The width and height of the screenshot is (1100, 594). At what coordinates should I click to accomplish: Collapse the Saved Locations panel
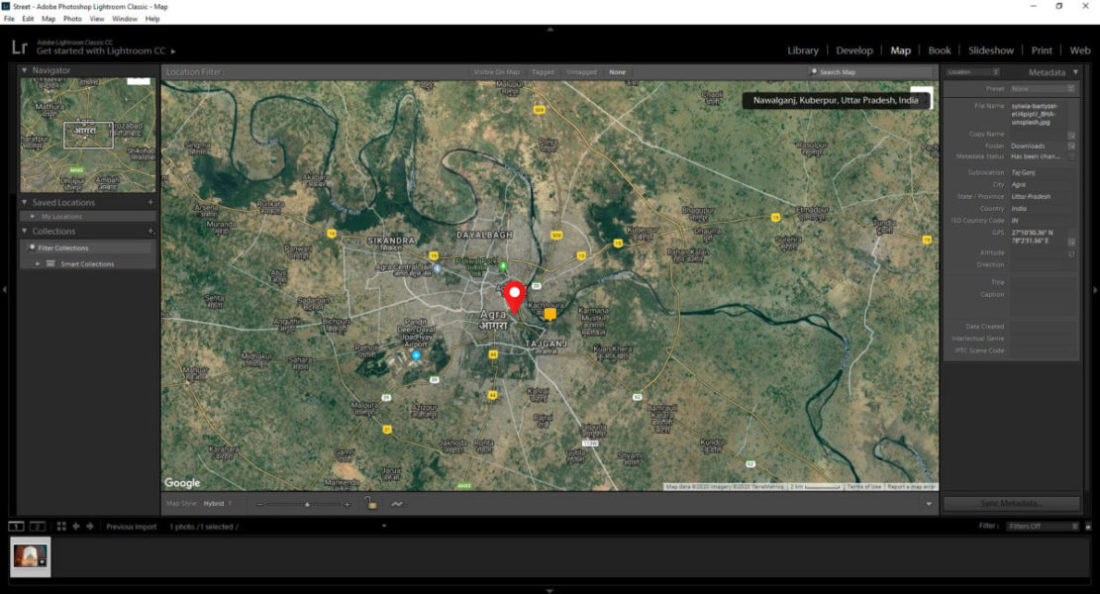[24, 202]
